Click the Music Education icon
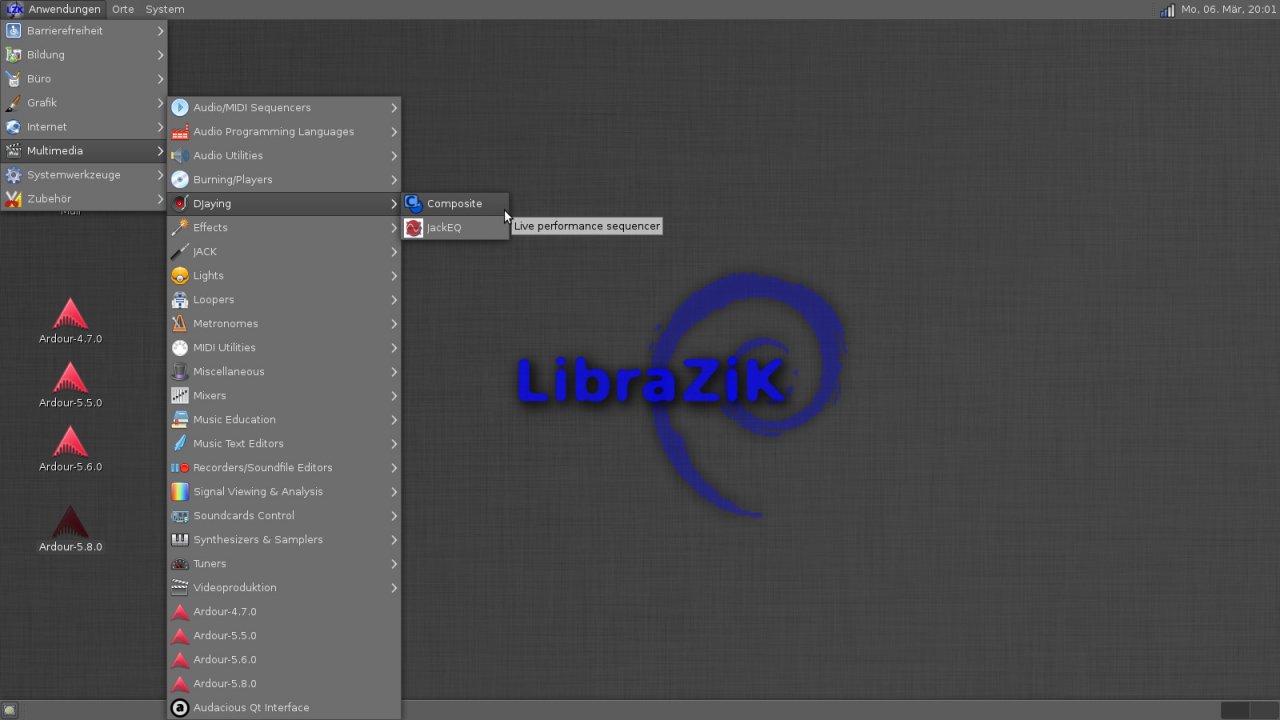Viewport: 1280px width, 720px height. pos(180,419)
